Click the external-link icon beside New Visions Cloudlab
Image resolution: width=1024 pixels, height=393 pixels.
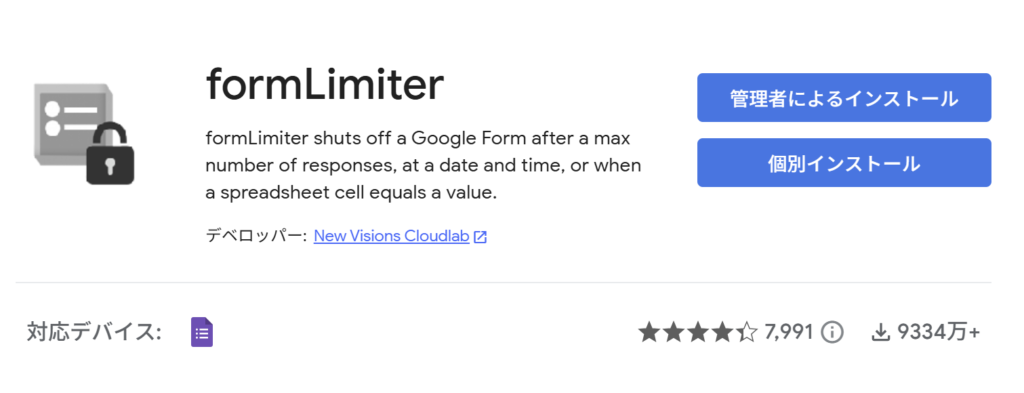(480, 237)
